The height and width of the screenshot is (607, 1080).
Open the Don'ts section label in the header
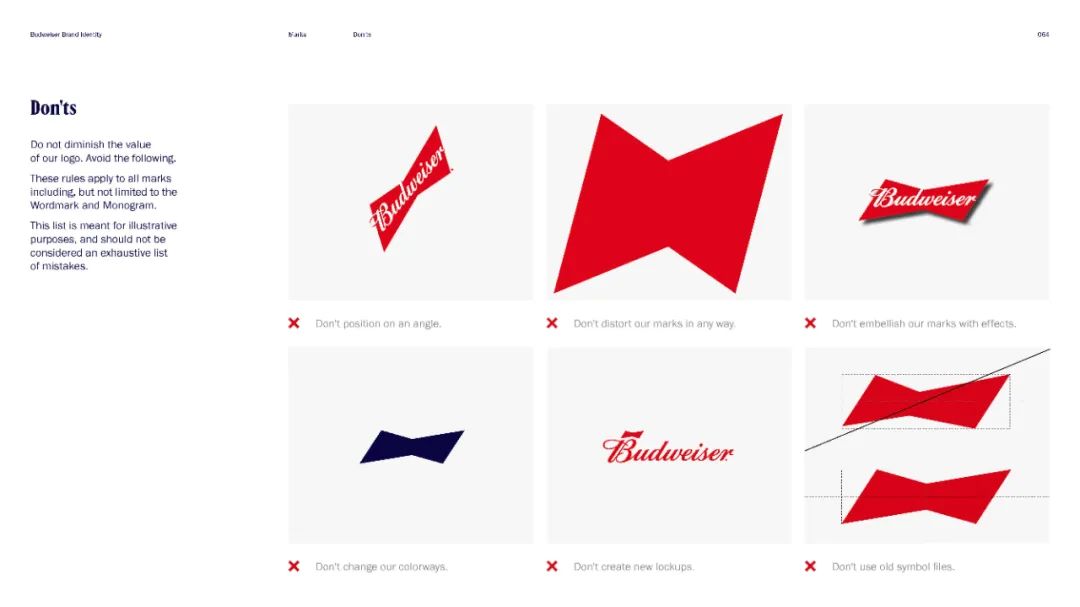[x=362, y=34]
